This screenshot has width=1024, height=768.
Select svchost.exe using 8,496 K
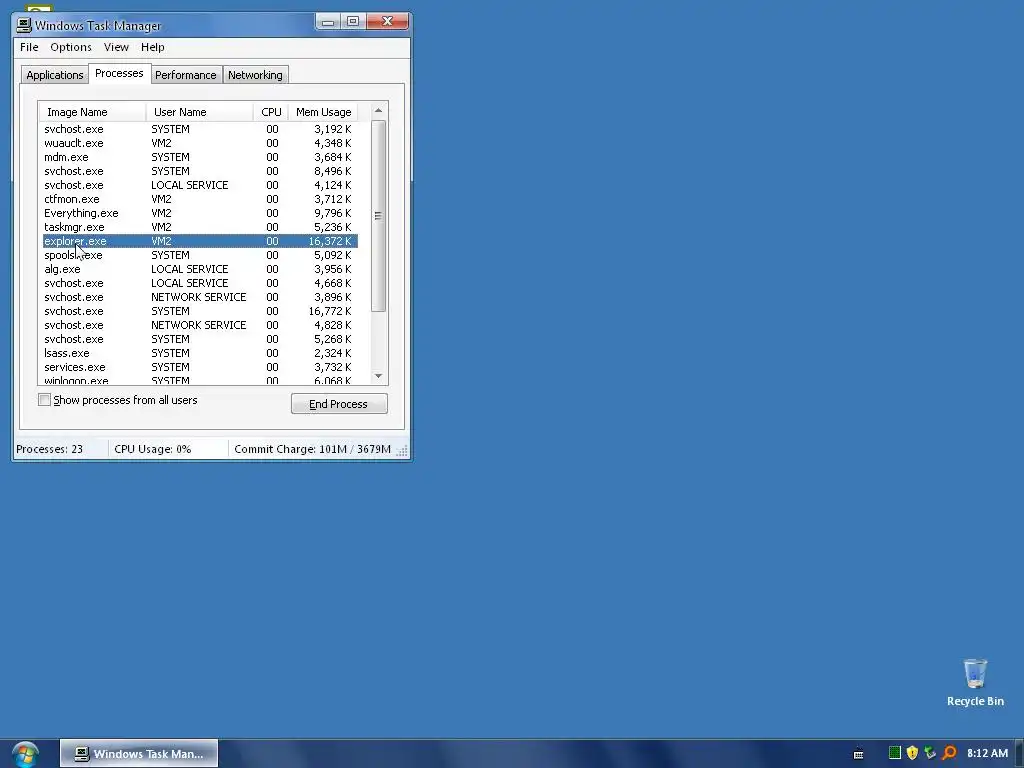[200, 171]
